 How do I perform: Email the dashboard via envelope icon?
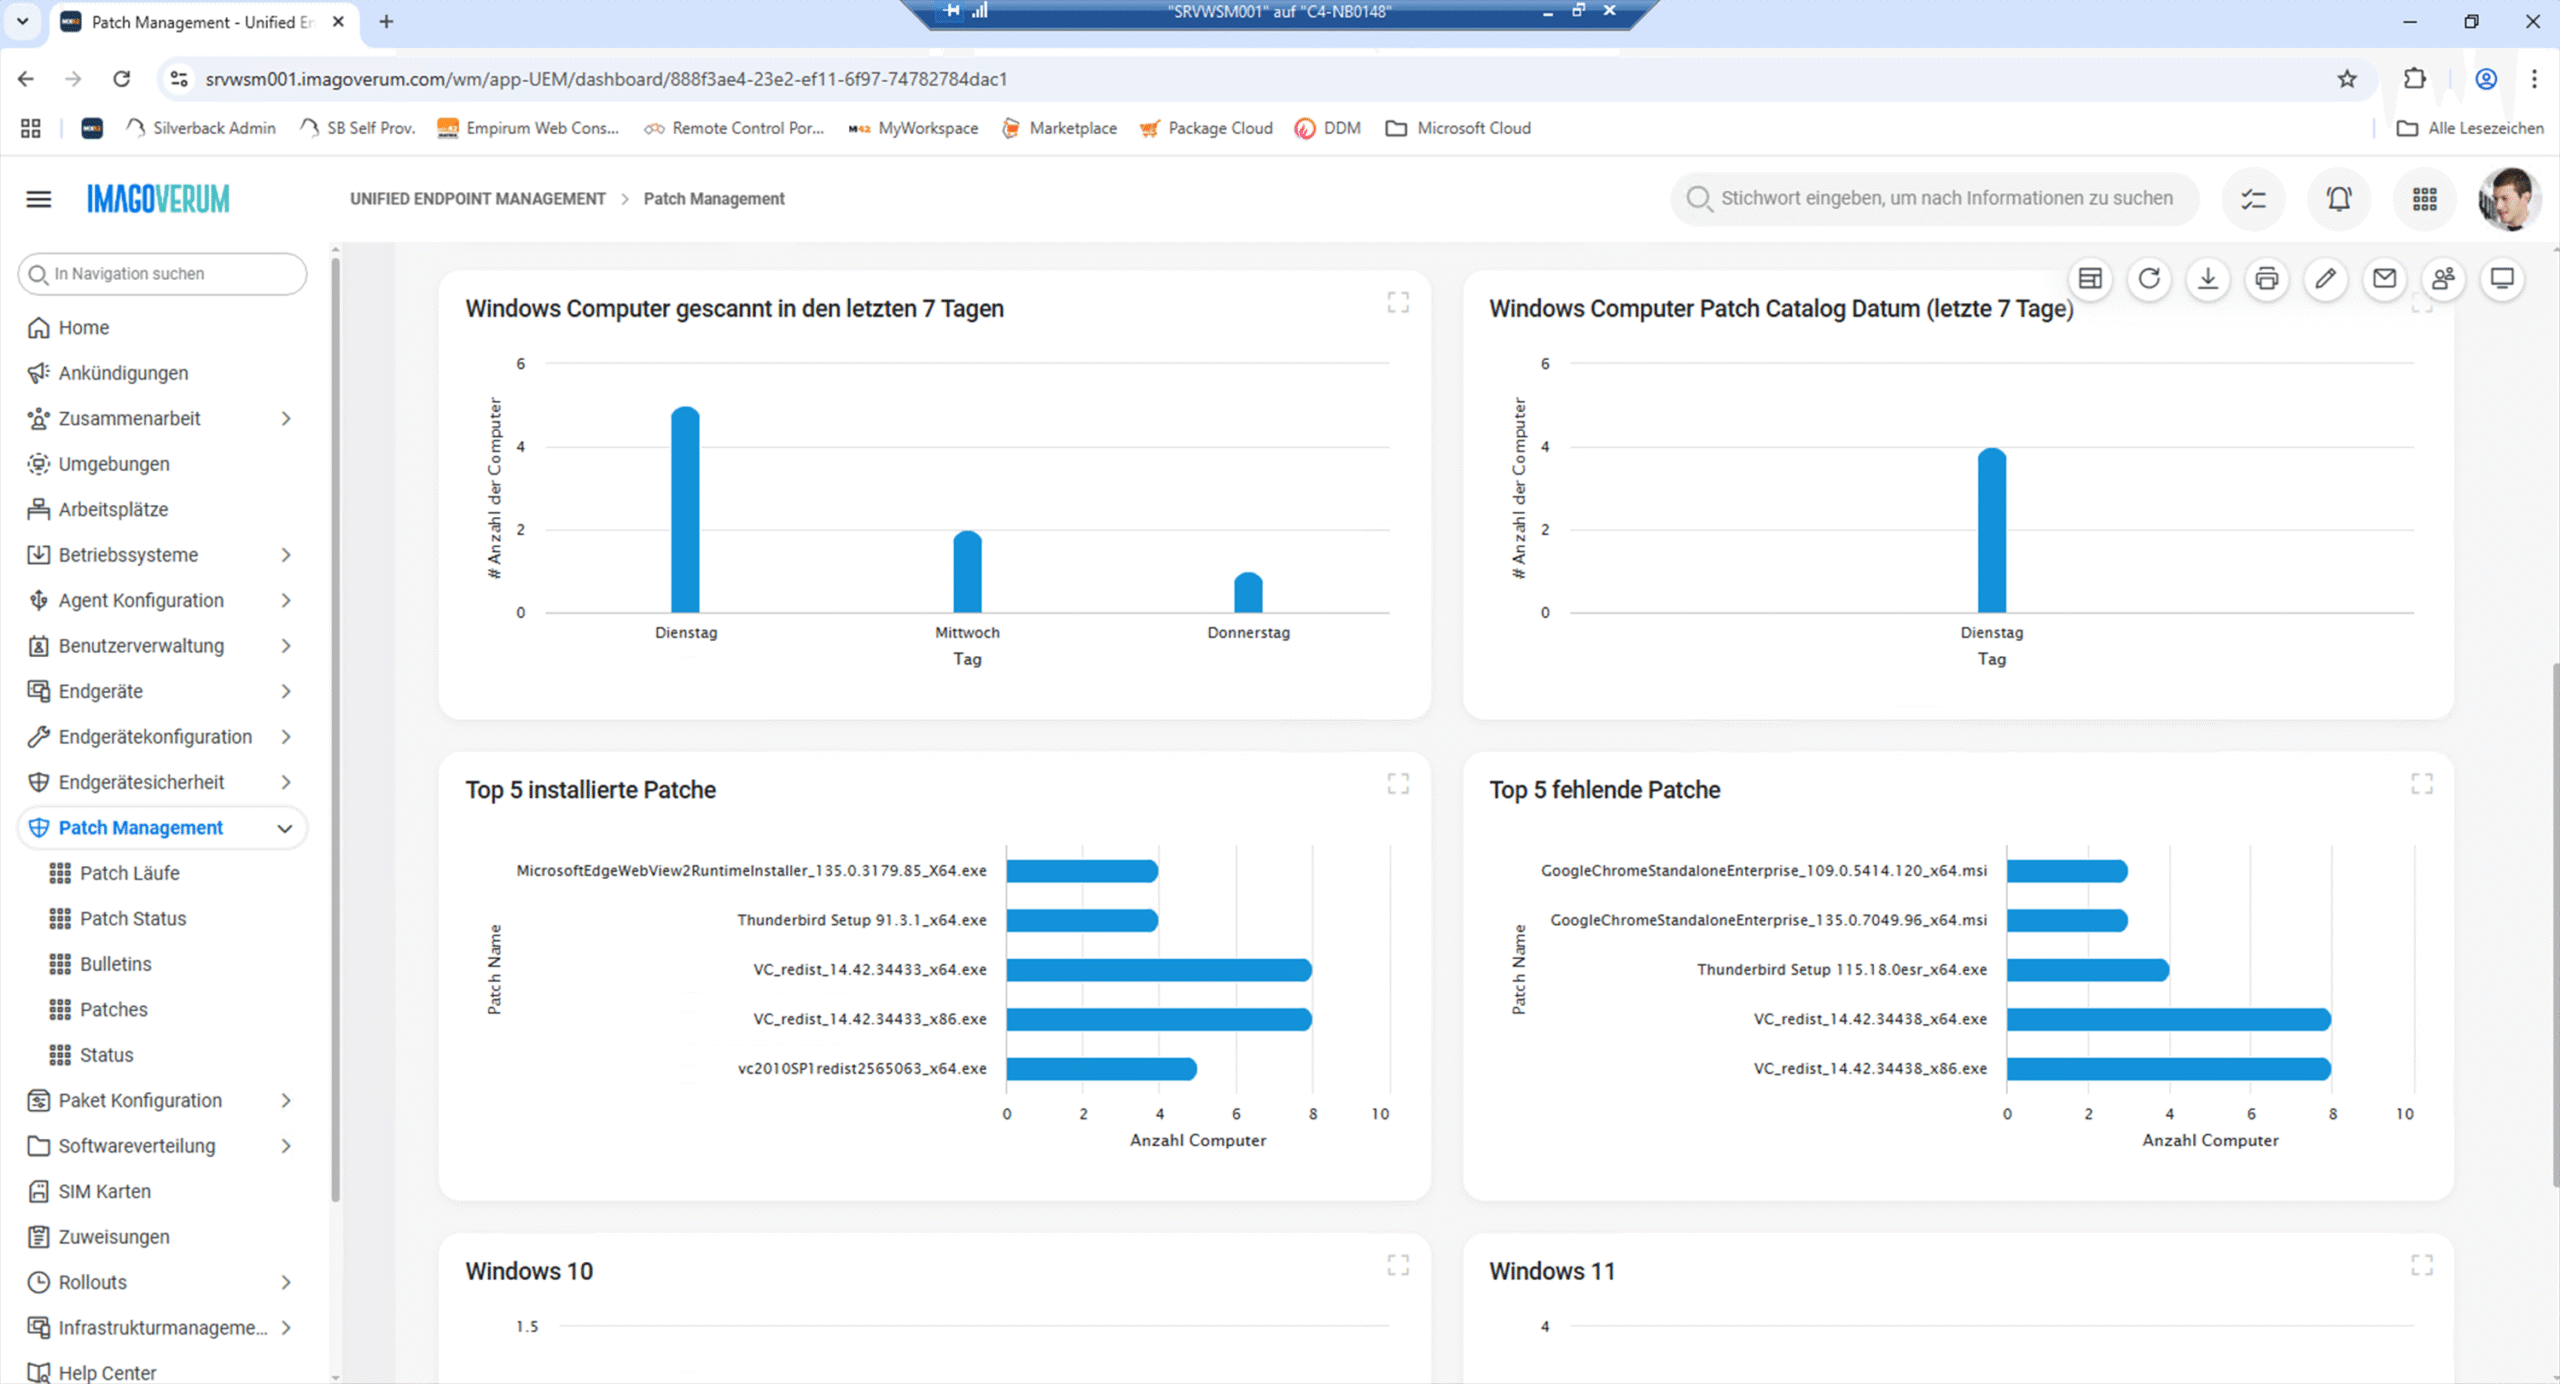tap(2385, 279)
